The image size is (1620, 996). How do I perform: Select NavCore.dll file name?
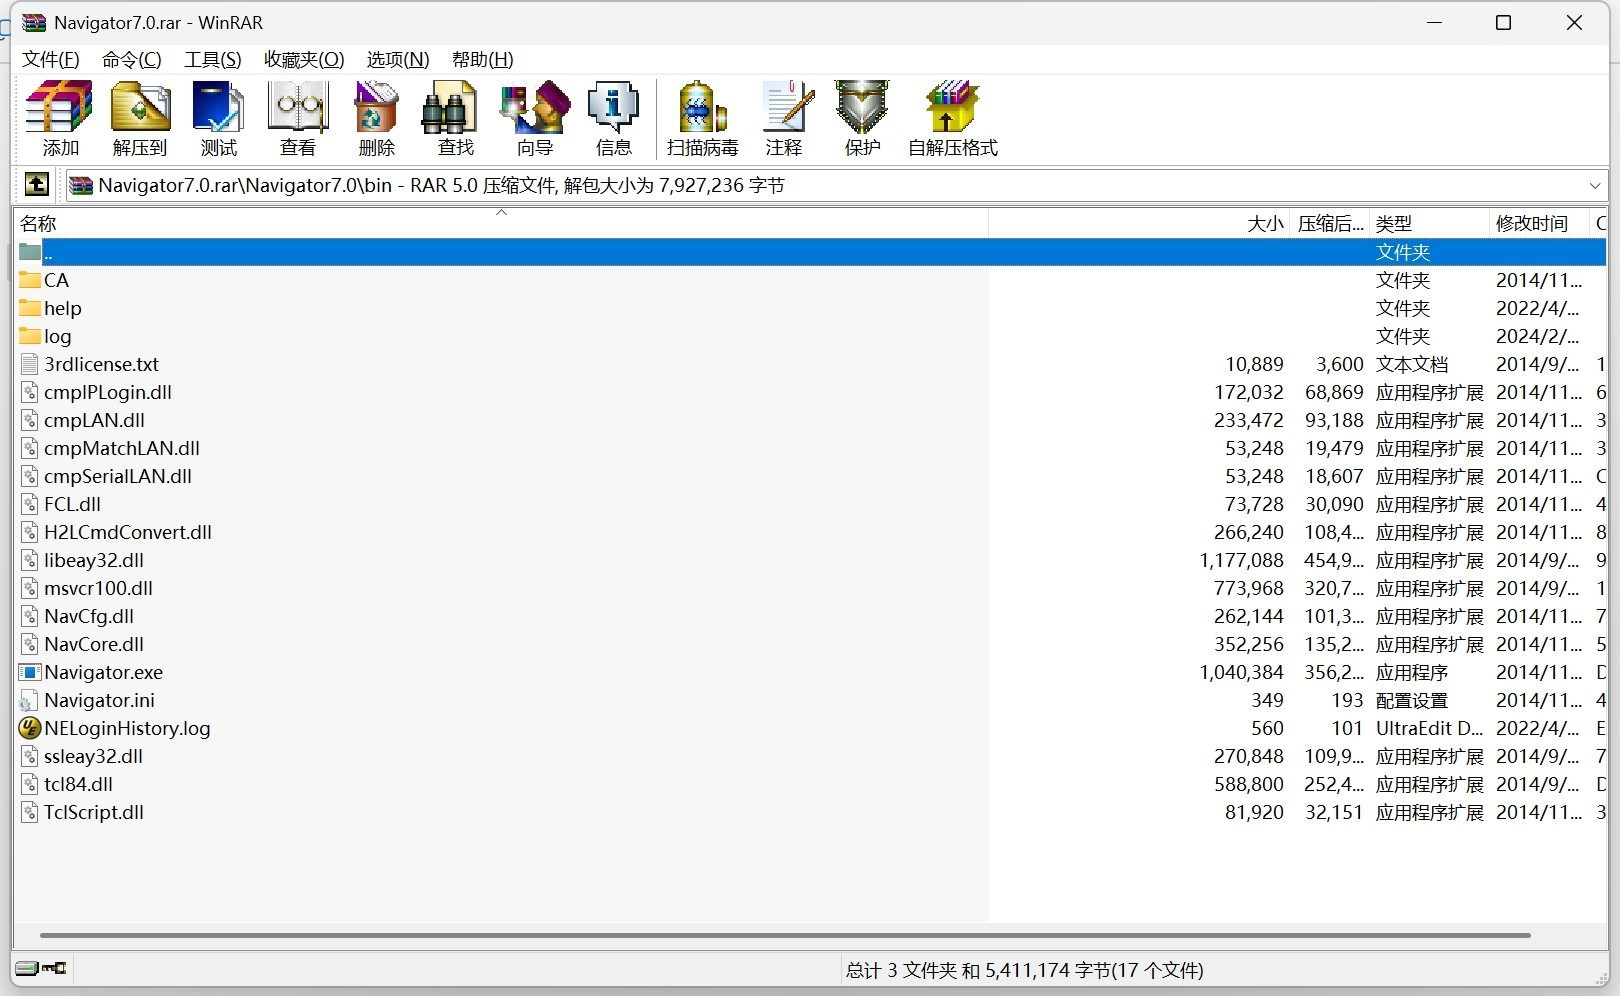(94, 644)
